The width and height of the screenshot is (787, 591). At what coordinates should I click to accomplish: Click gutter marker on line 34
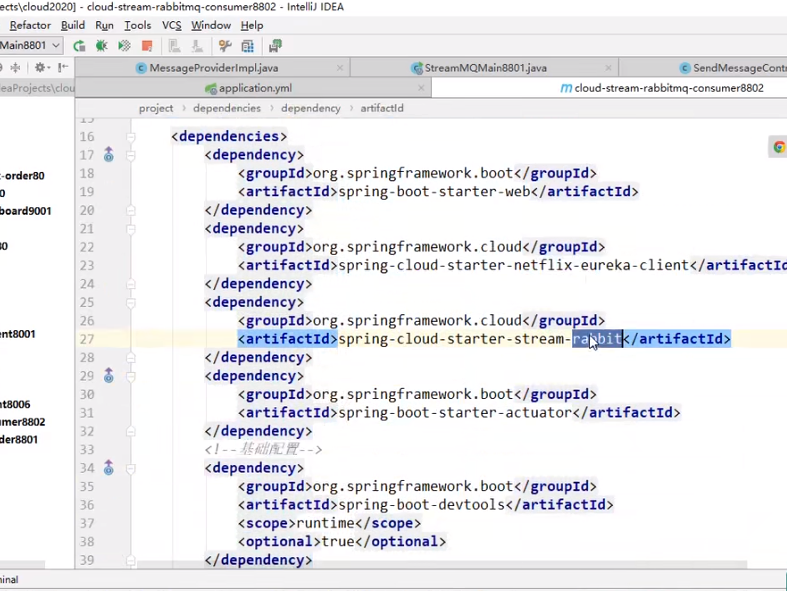pyautogui.click(x=108, y=468)
